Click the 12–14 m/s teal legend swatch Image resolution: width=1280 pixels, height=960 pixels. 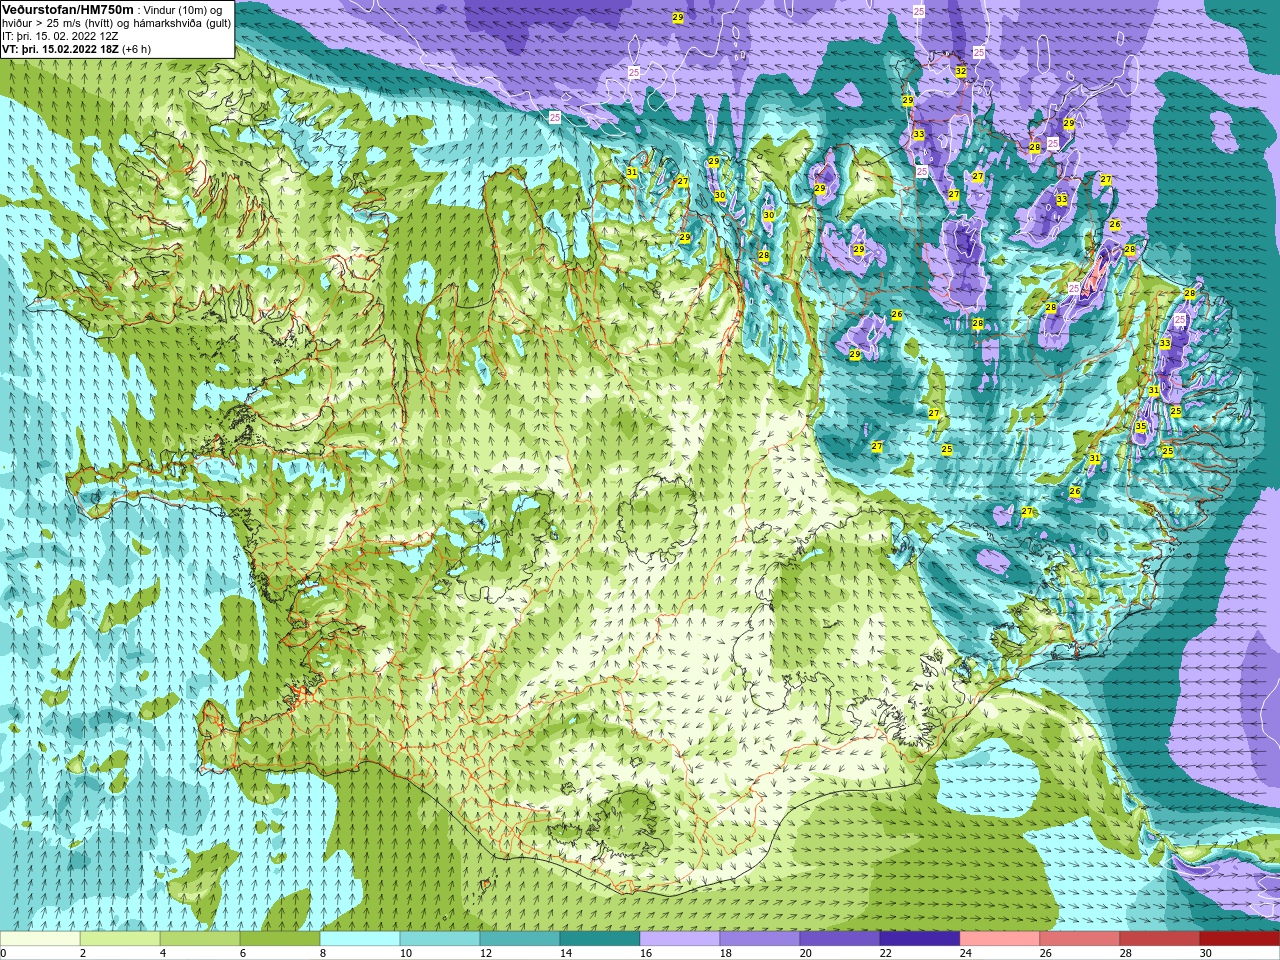[x=520, y=939]
